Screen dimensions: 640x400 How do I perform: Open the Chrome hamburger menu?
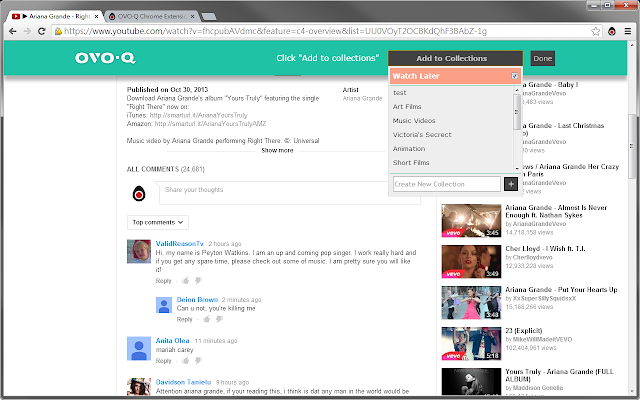(x=628, y=31)
